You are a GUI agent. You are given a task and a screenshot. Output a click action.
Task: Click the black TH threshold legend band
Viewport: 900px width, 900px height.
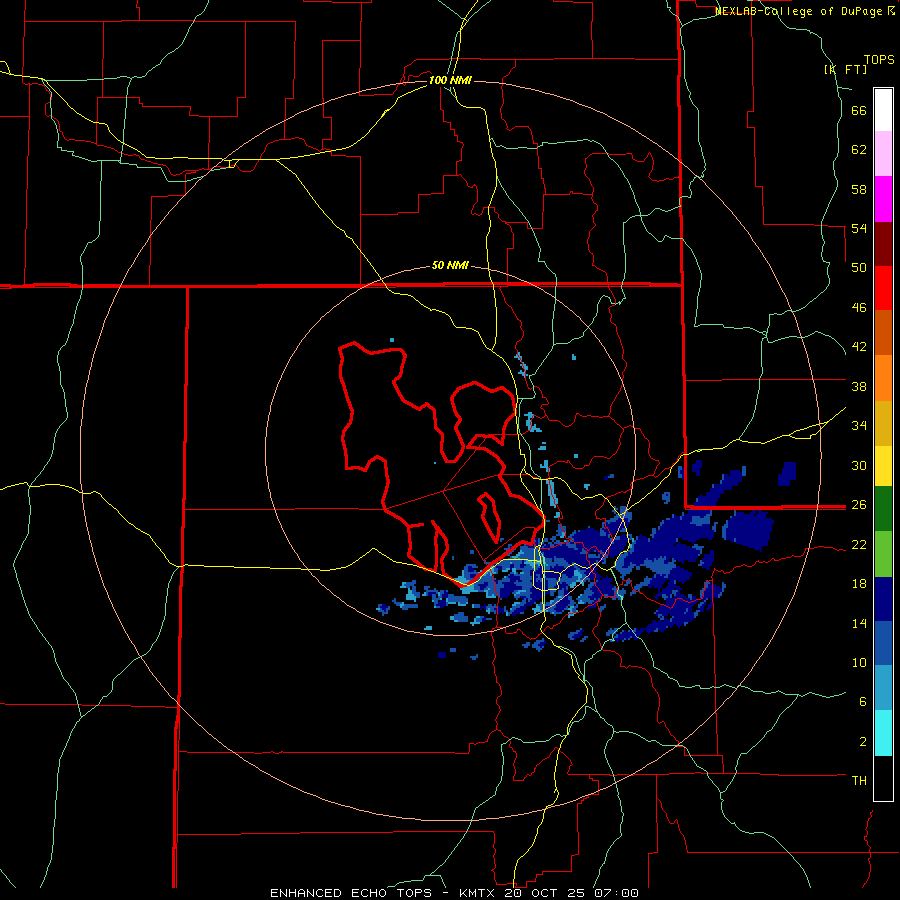883,778
